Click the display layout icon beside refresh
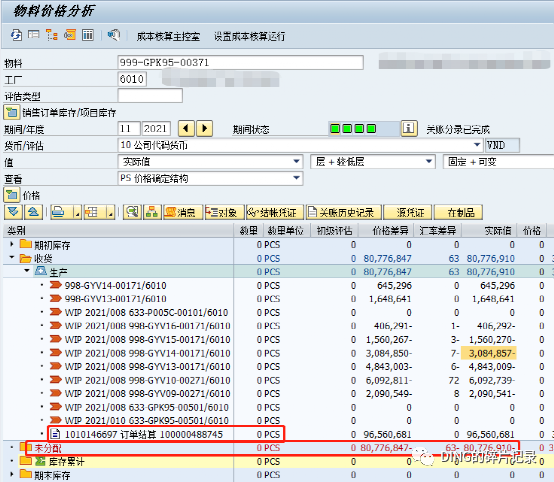The height and width of the screenshot is (482, 554). click(x=34, y=35)
